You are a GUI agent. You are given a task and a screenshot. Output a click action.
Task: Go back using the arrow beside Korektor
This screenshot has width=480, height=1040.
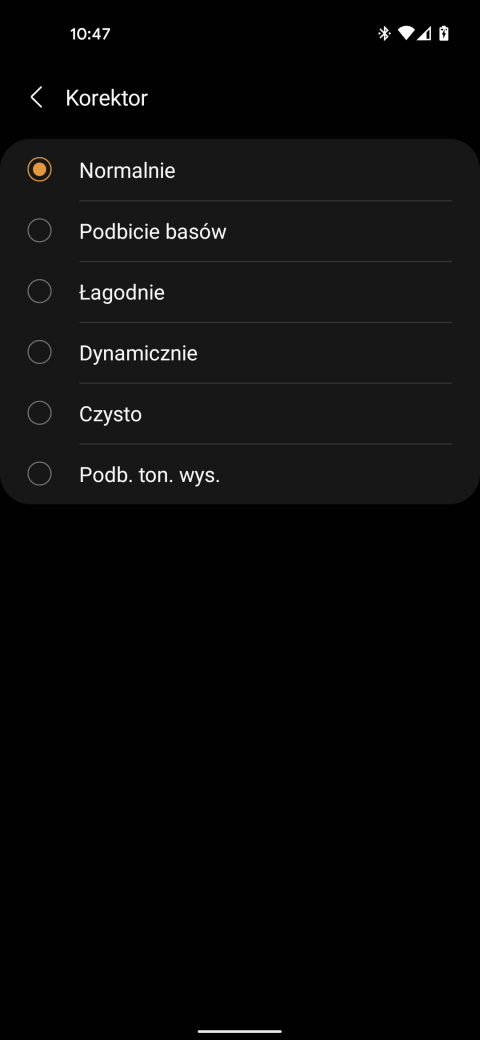coord(36,98)
